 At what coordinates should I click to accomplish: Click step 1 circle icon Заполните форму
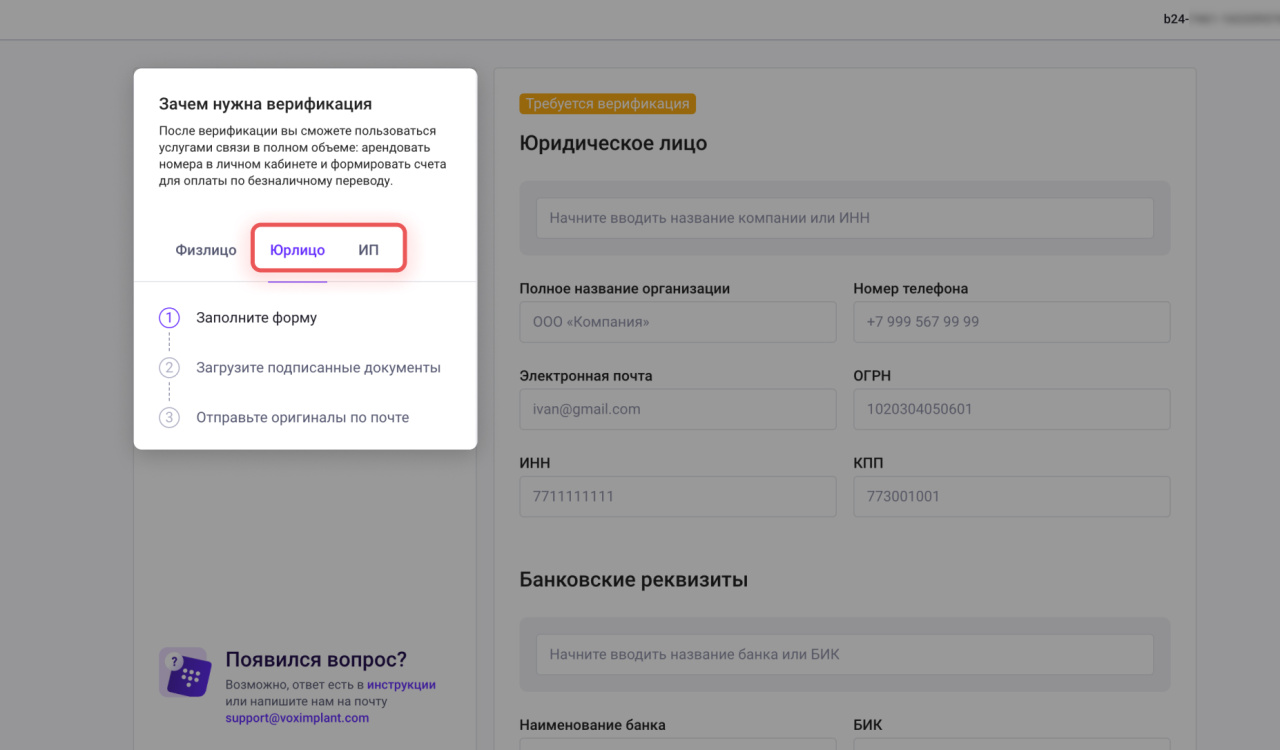[169, 318]
